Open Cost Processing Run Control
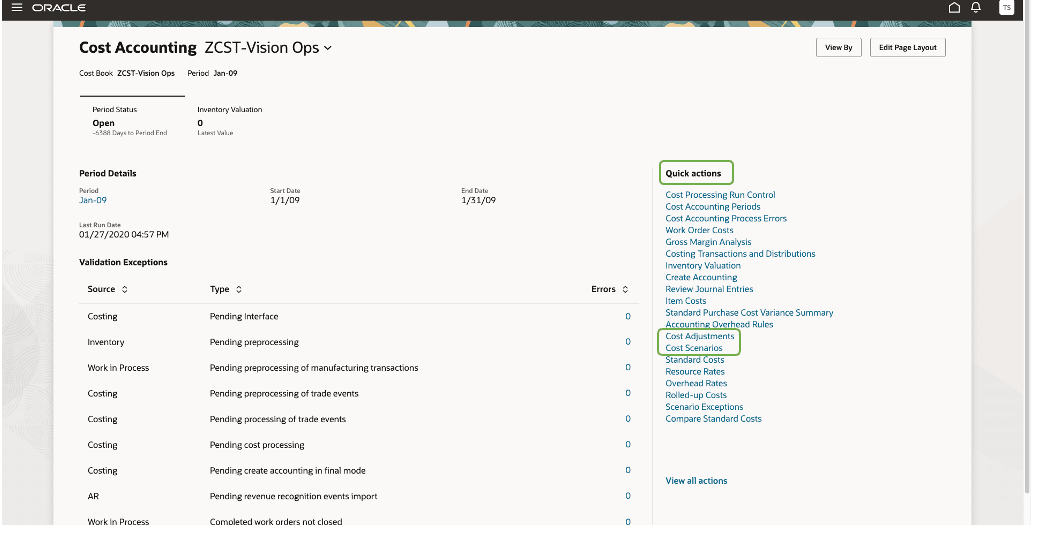 720,195
